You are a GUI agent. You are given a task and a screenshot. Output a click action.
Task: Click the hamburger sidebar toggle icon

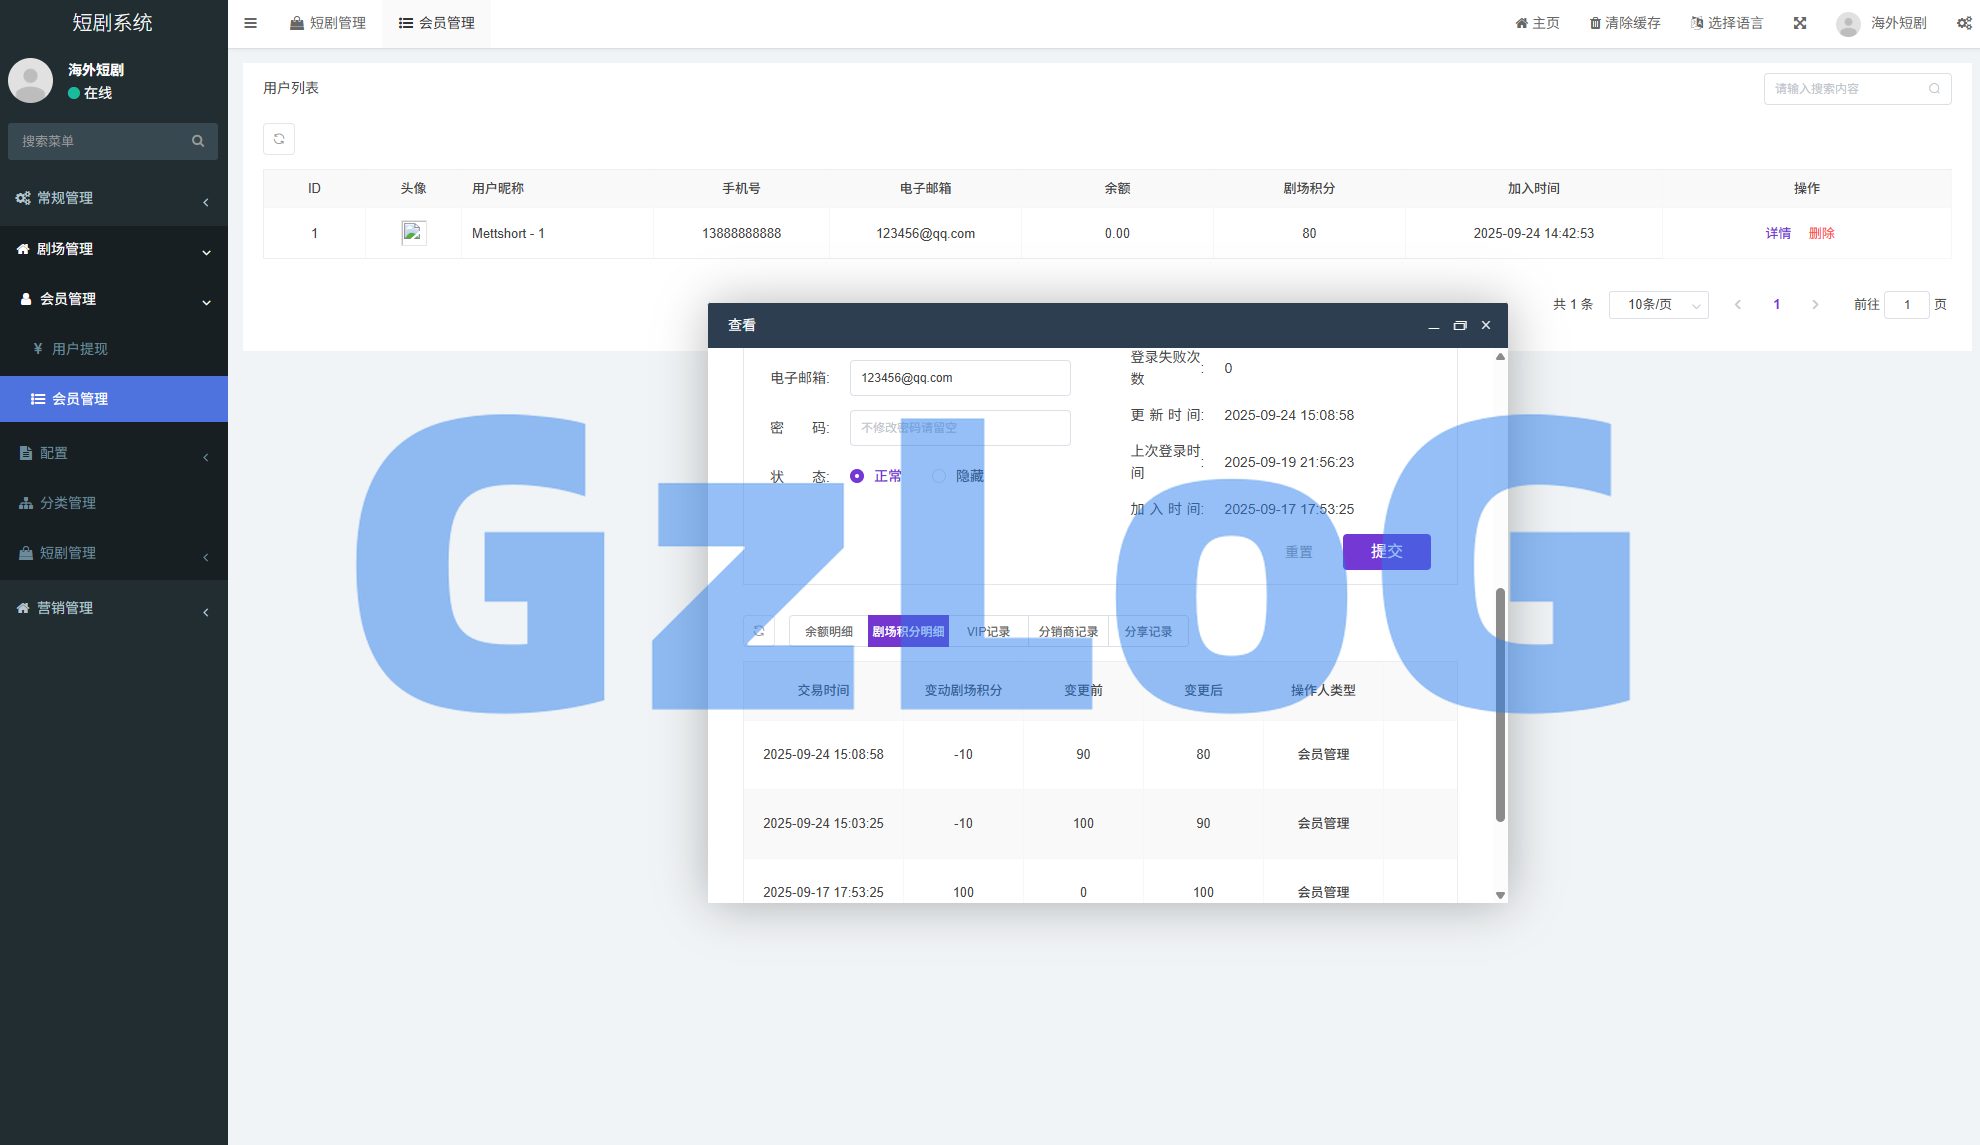251,23
